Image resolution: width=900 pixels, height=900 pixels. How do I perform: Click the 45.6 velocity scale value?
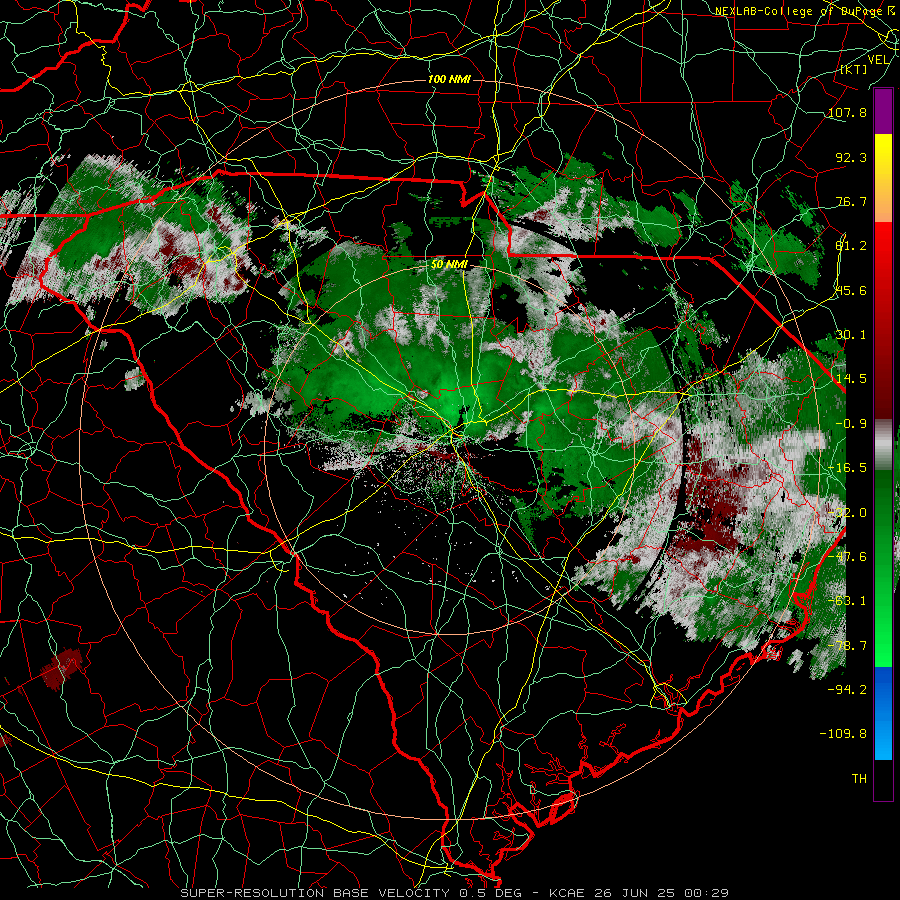point(851,290)
